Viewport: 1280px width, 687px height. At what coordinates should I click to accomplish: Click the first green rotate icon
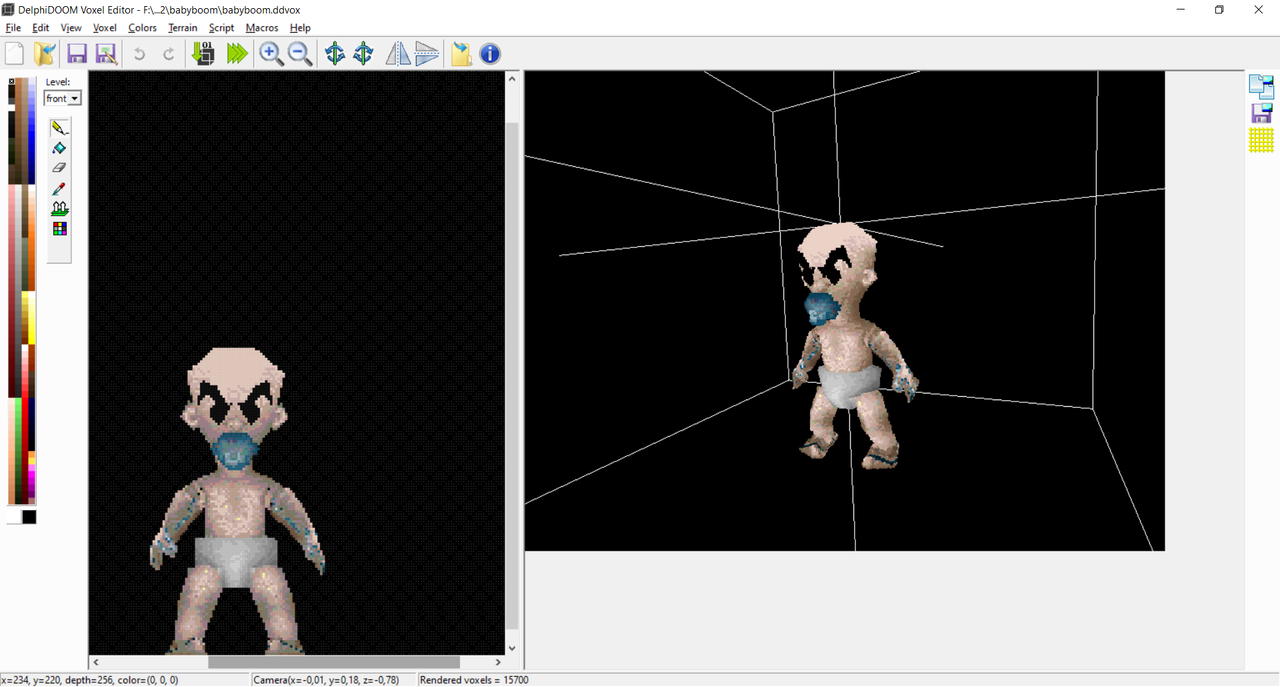(335, 54)
